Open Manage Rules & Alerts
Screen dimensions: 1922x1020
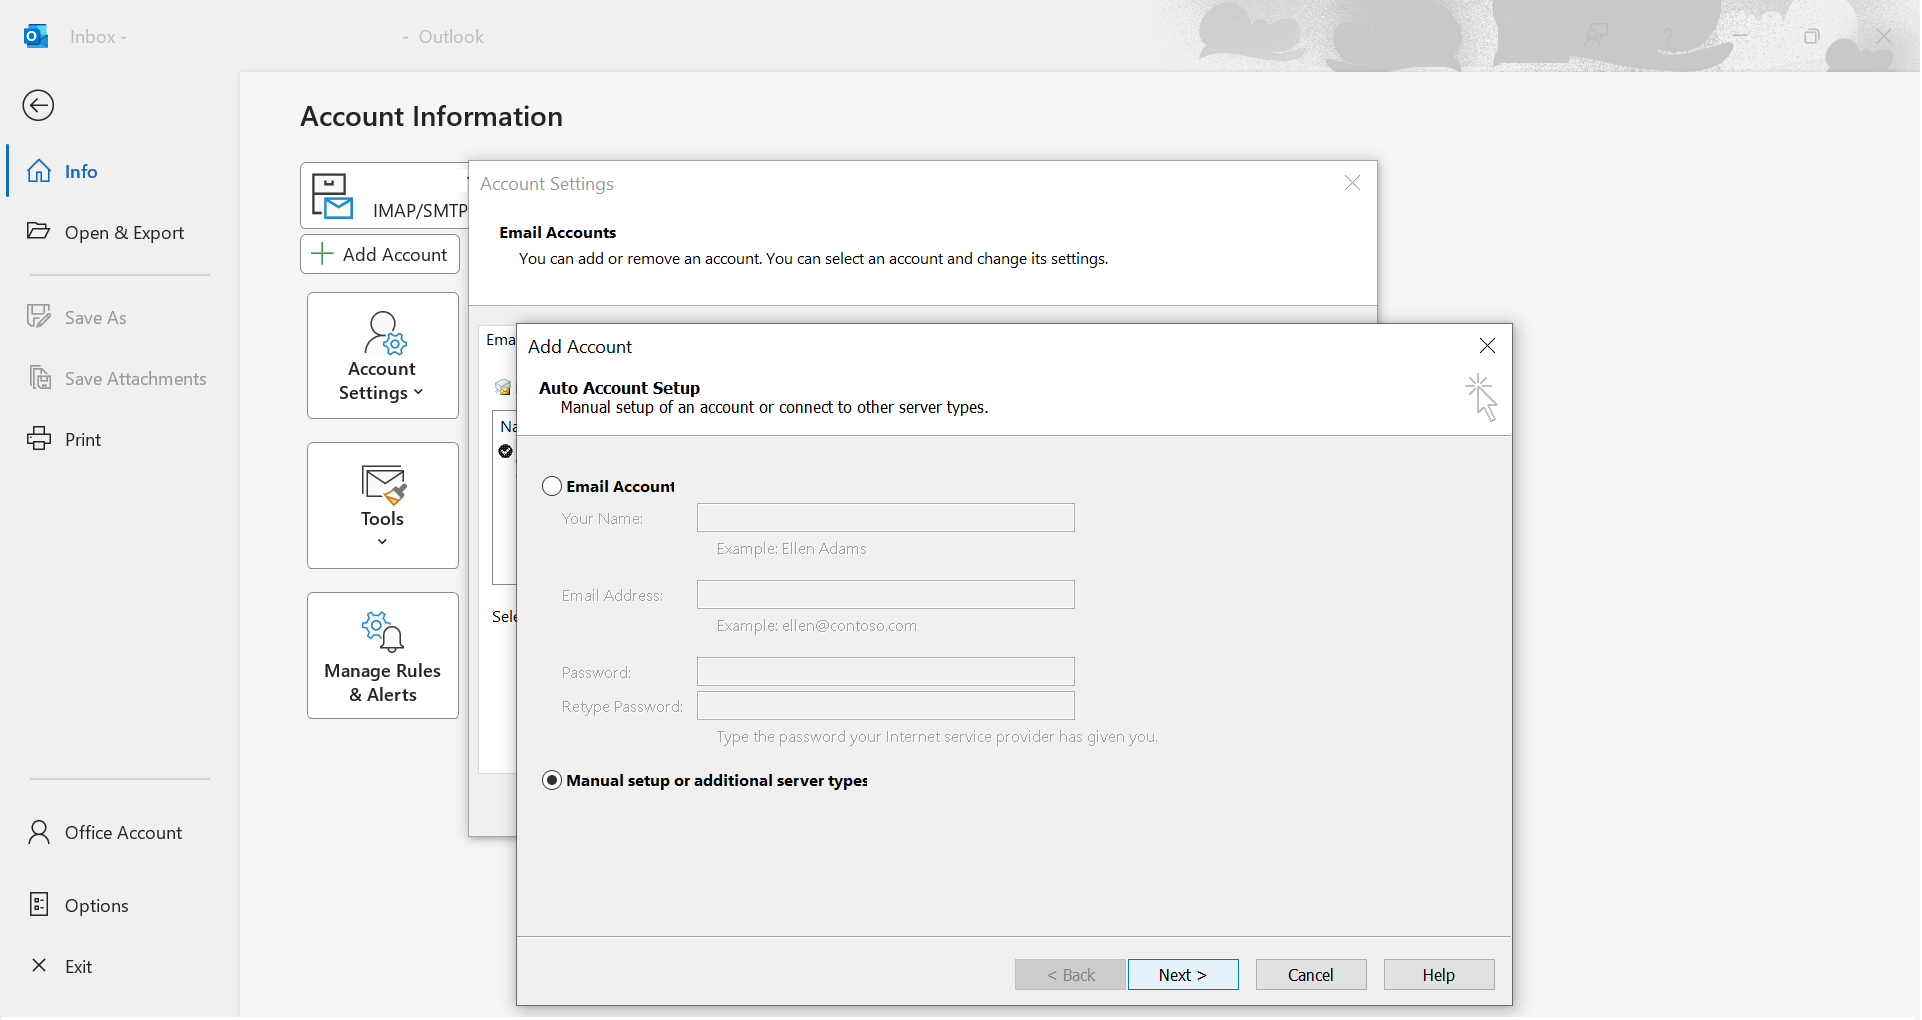click(383, 655)
